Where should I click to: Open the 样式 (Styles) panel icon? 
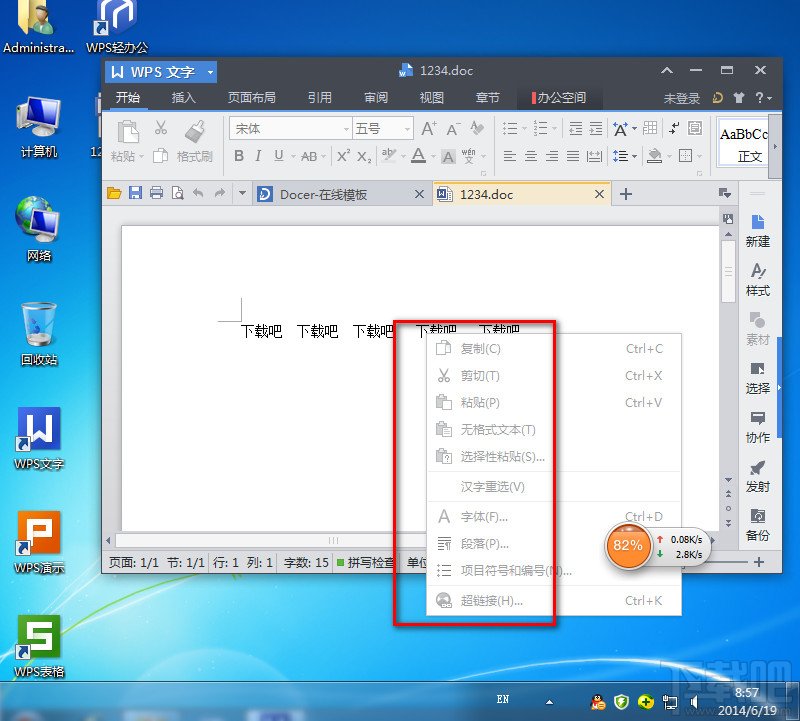pyautogui.click(x=756, y=280)
